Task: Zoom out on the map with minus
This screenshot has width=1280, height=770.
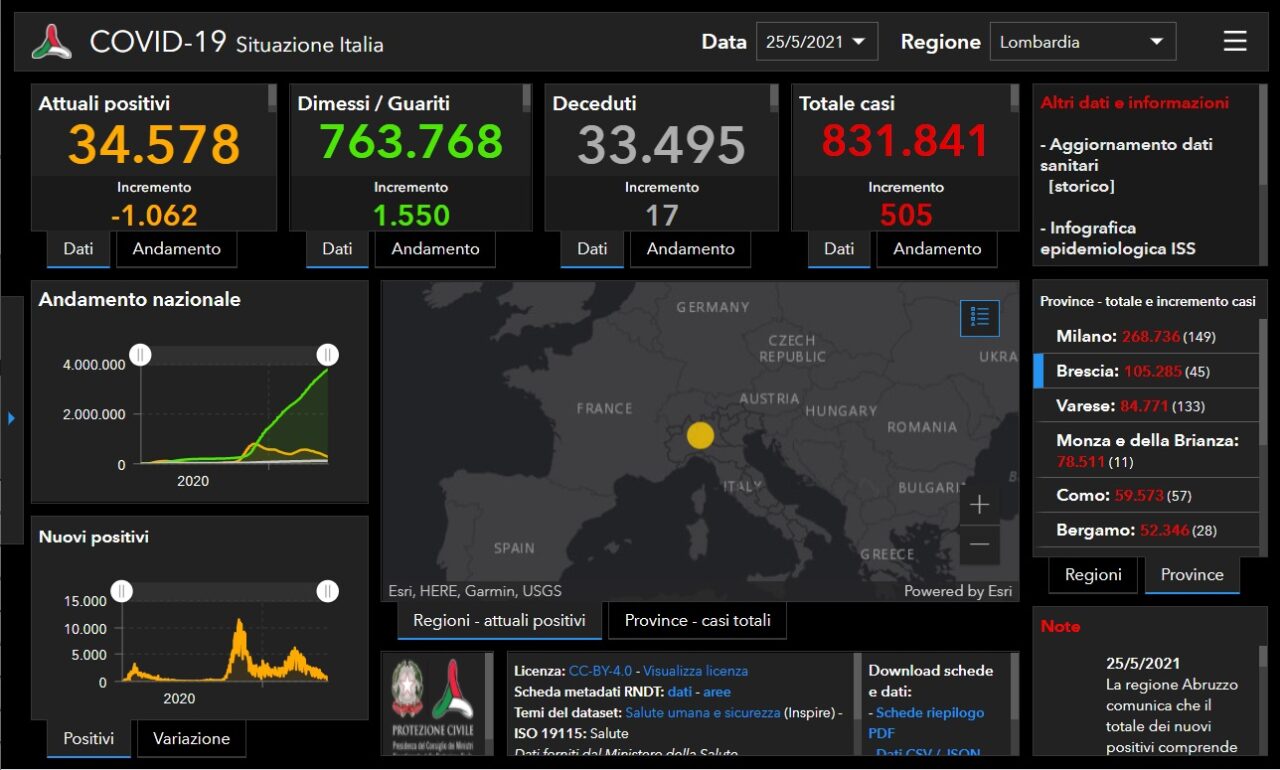Action: click(x=979, y=544)
